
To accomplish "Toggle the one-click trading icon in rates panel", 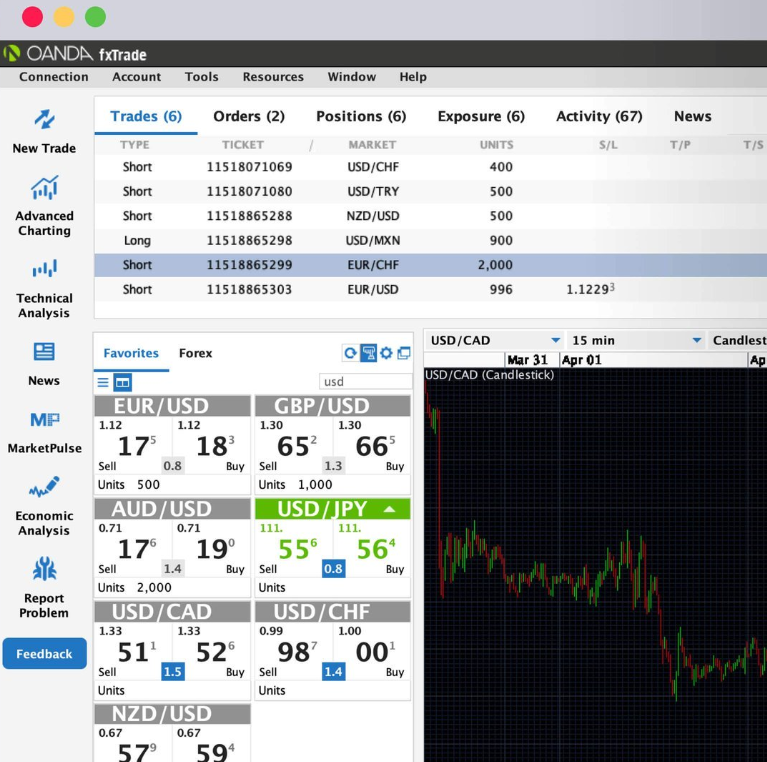I will tap(368, 353).
